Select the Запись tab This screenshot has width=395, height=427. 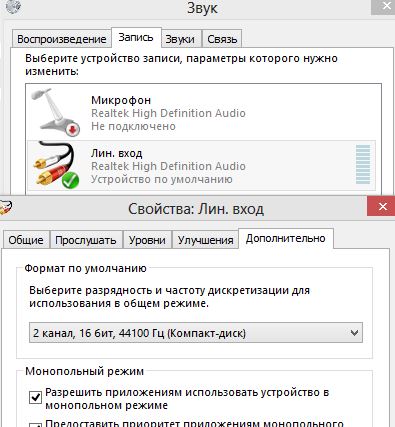(x=136, y=37)
